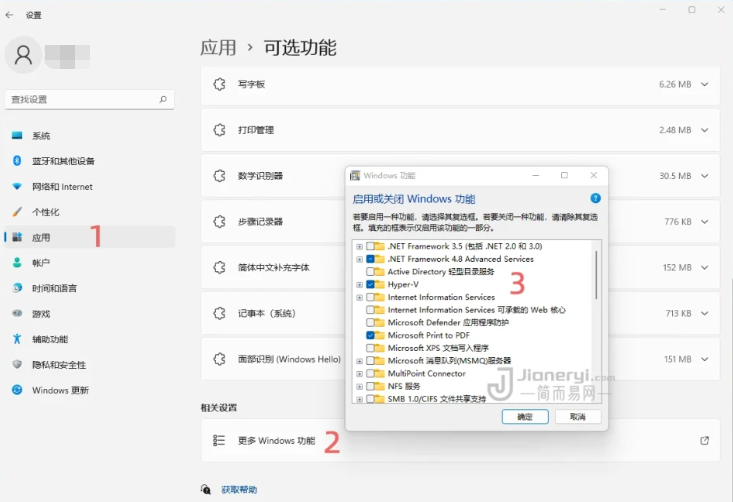This screenshot has width=733, height=502.
Task: Click the gear icon beside 记事本（系统）
Action: point(219,313)
